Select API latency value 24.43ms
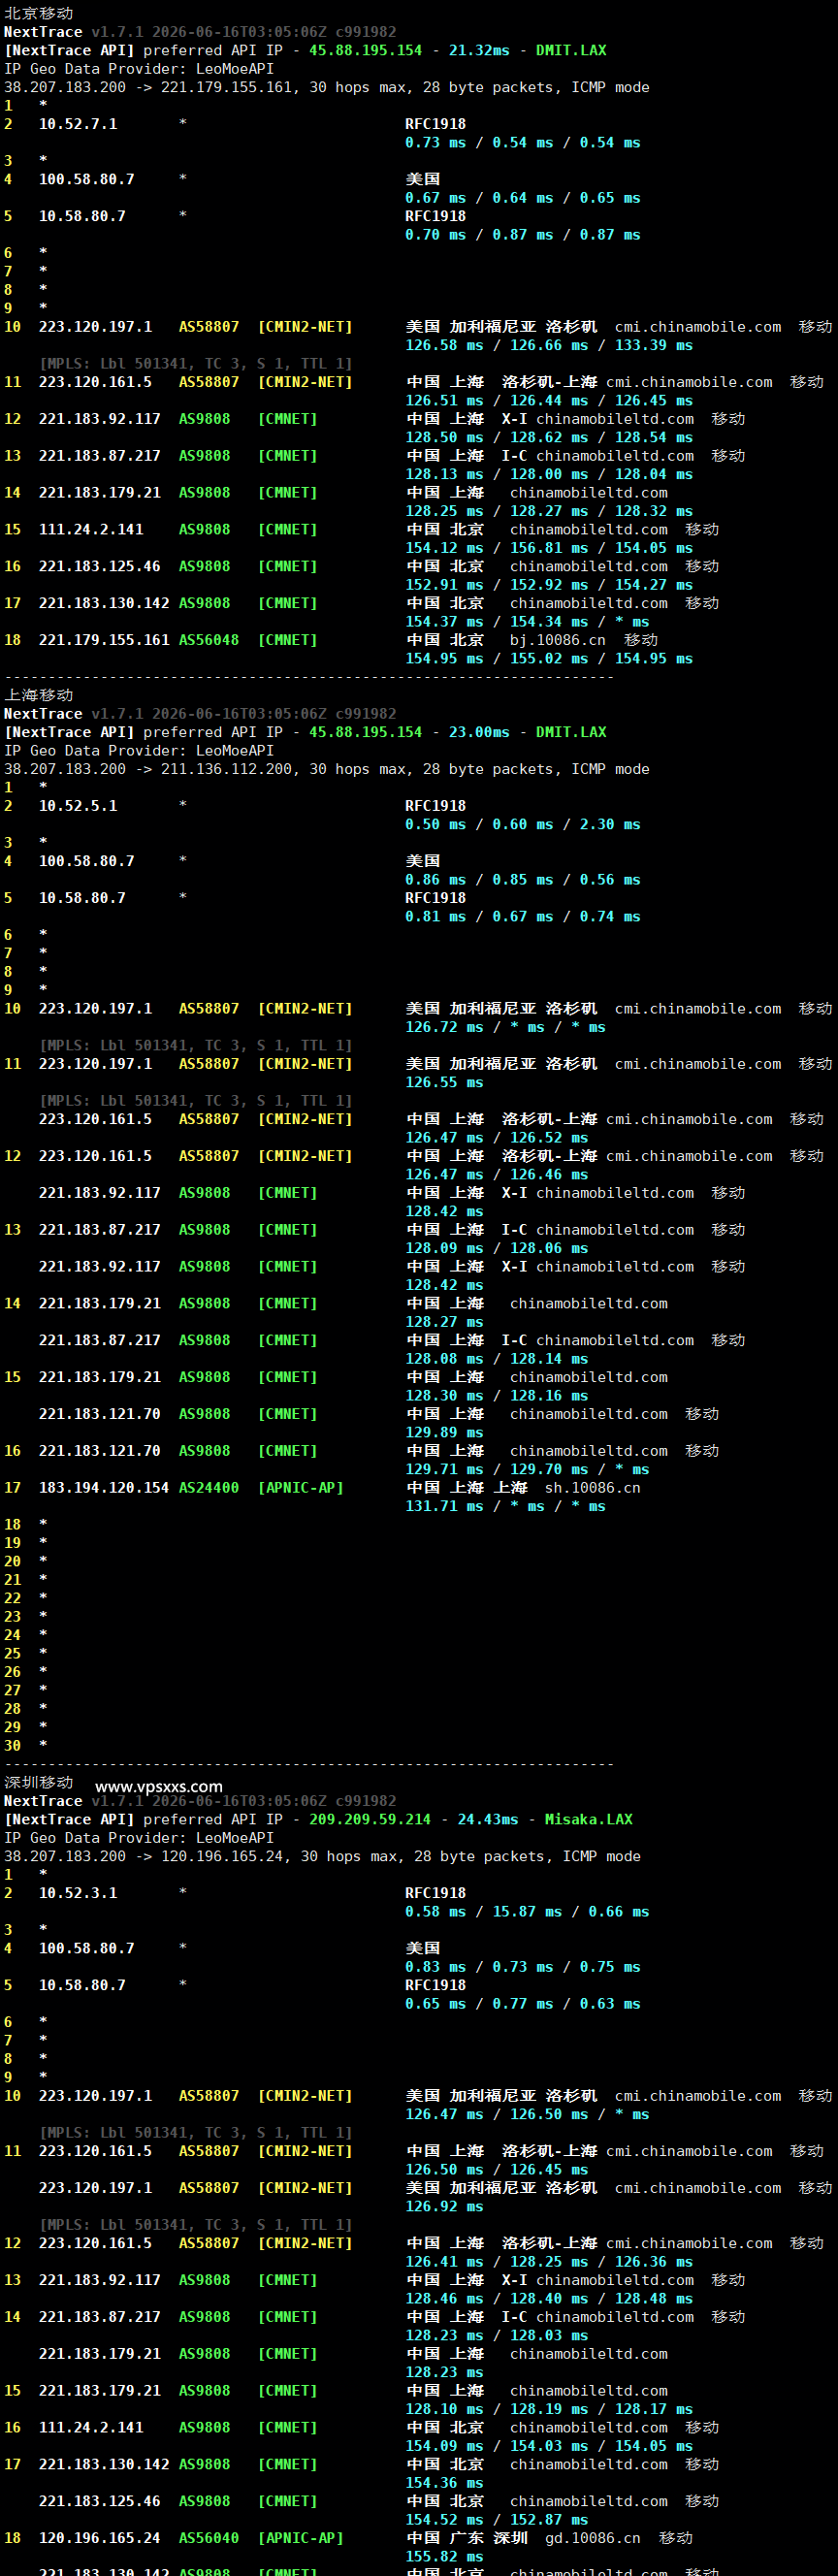 488,1819
